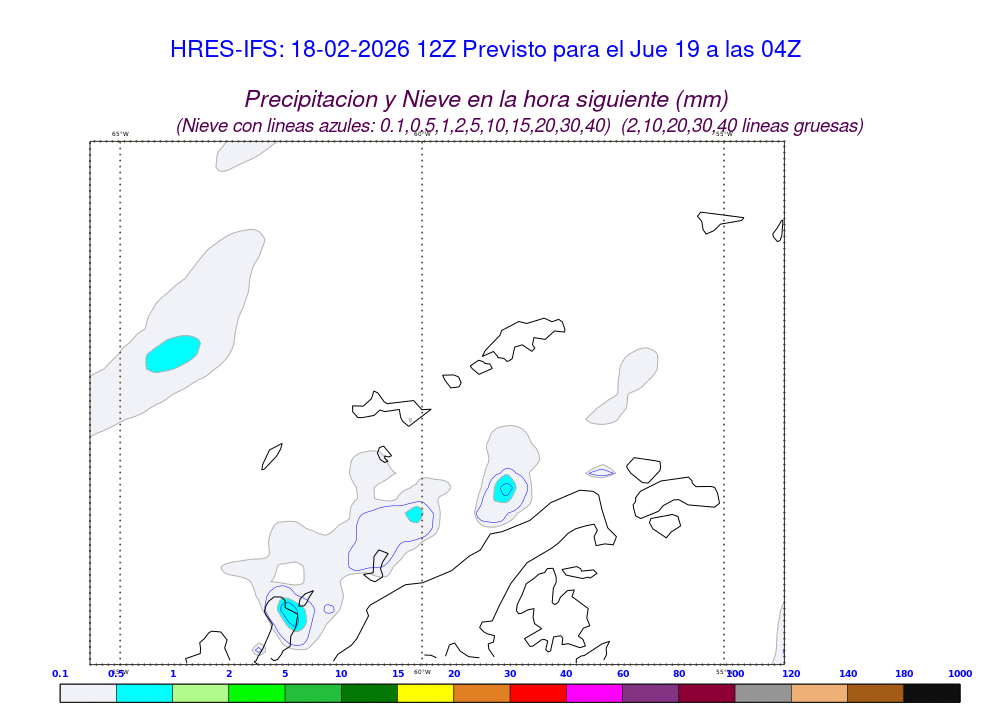Viewport: 1000px width, 707px height.
Task: Click the gray 100–120 mm legend swatch
Action: tap(763, 692)
